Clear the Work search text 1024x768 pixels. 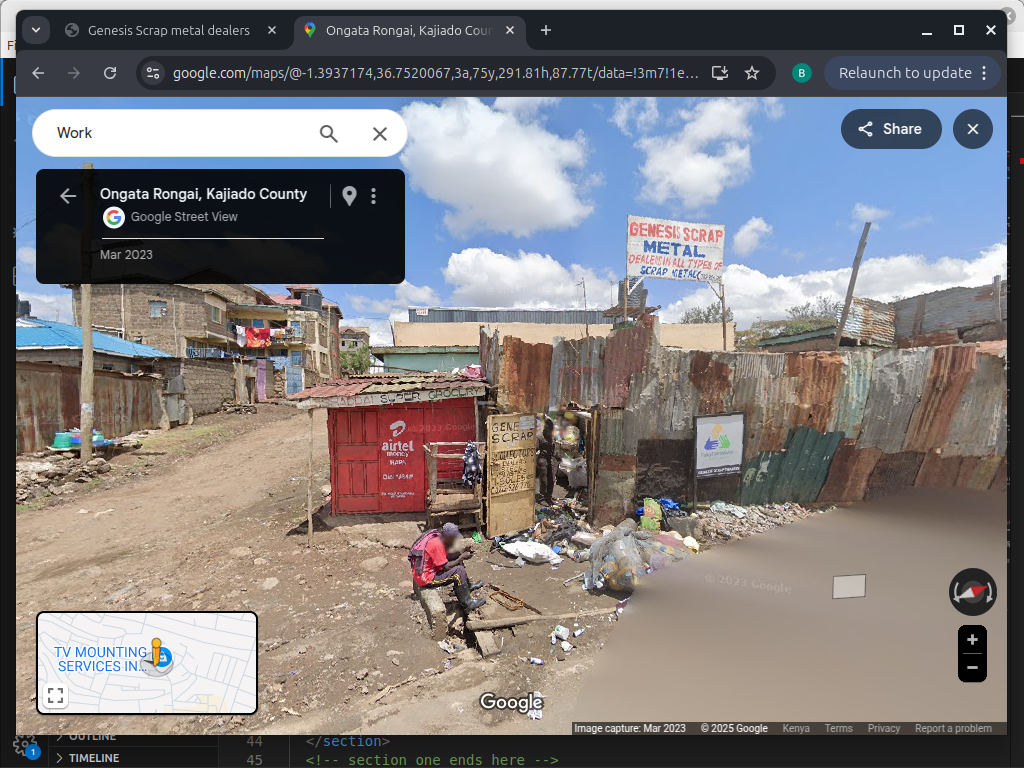pyautogui.click(x=380, y=133)
